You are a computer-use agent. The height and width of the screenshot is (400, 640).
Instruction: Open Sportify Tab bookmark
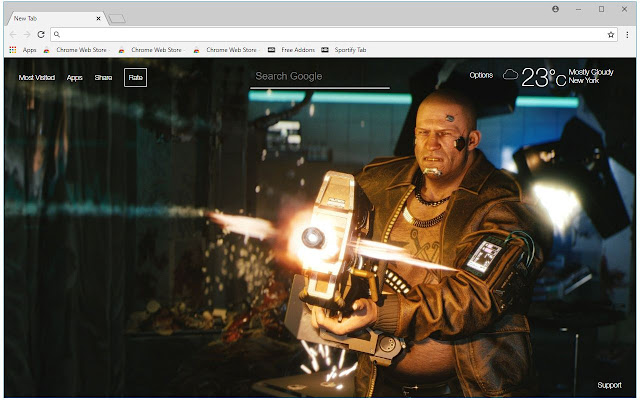click(x=344, y=50)
